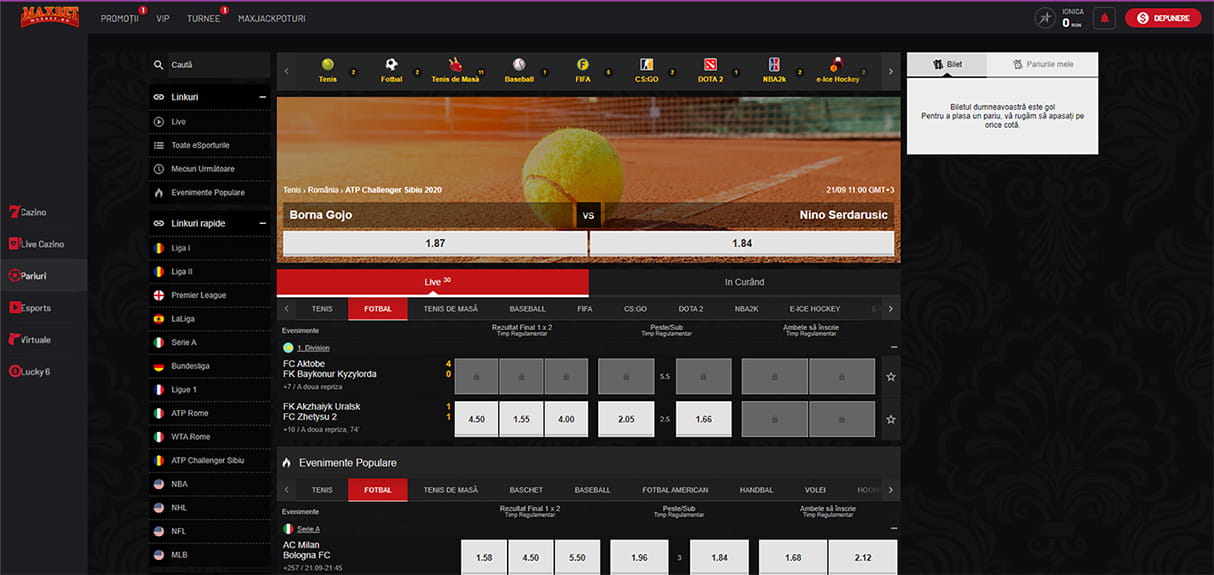Viewport: 1214px width, 575px height.
Task: Open the Lucky 6 section
Action: tap(43, 371)
